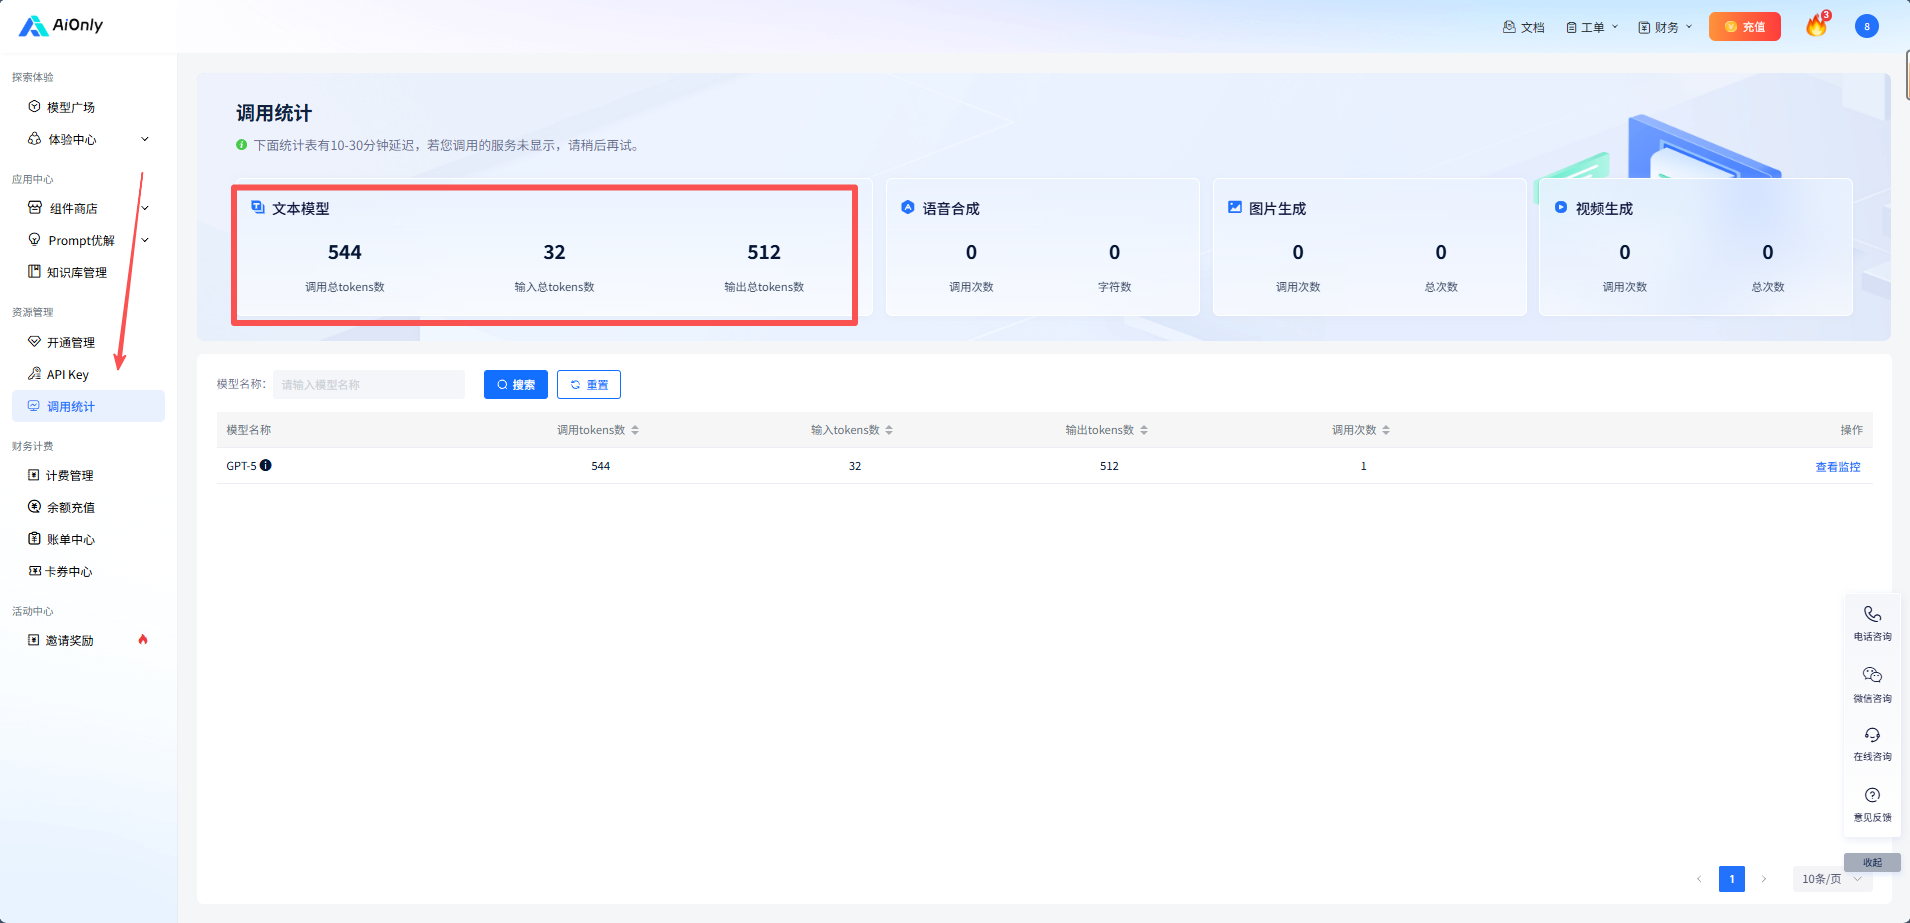Focus the 模型名称 search input

point(369,384)
